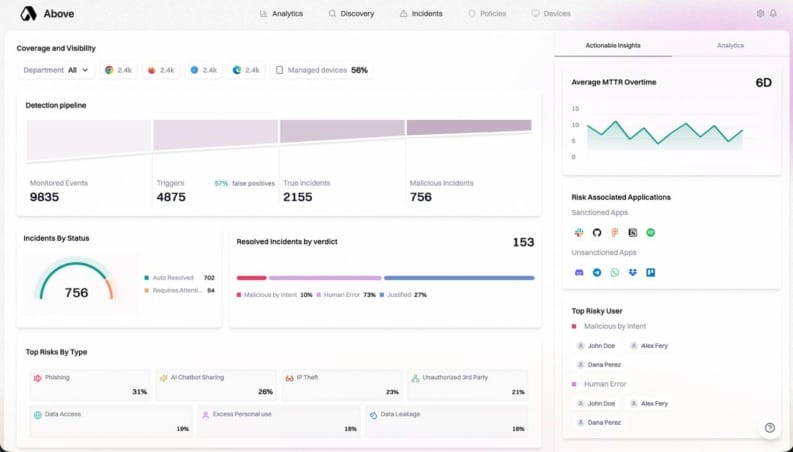793x452 pixels.
Task: Switch to the Analytics tab in right panel
Action: pos(730,46)
